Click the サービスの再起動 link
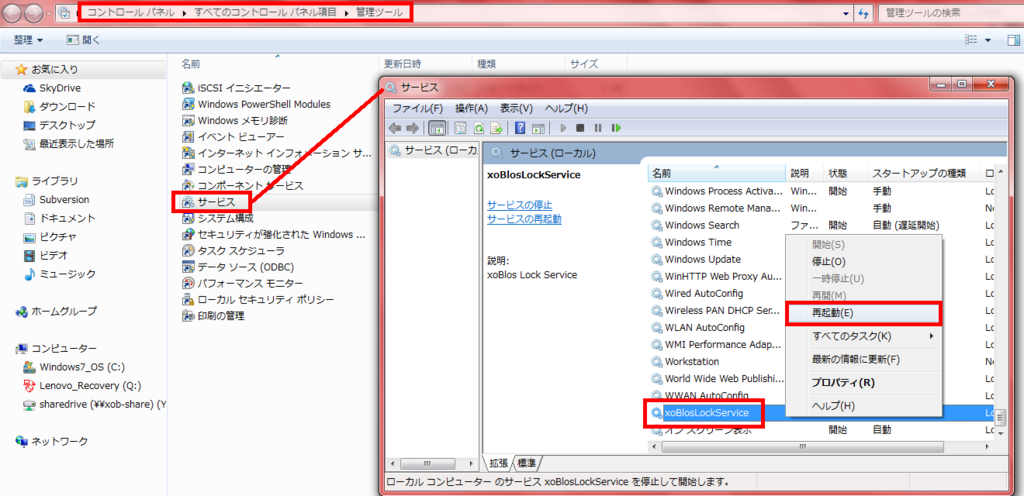Image resolution: width=1024 pixels, height=496 pixels. pyautogui.click(x=524, y=219)
